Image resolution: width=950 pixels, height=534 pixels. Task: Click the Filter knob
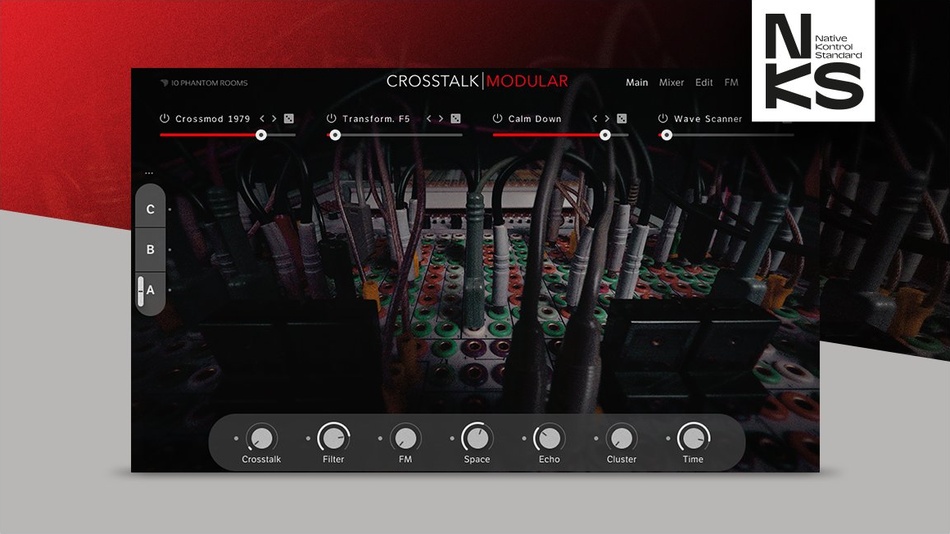[x=333, y=438]
